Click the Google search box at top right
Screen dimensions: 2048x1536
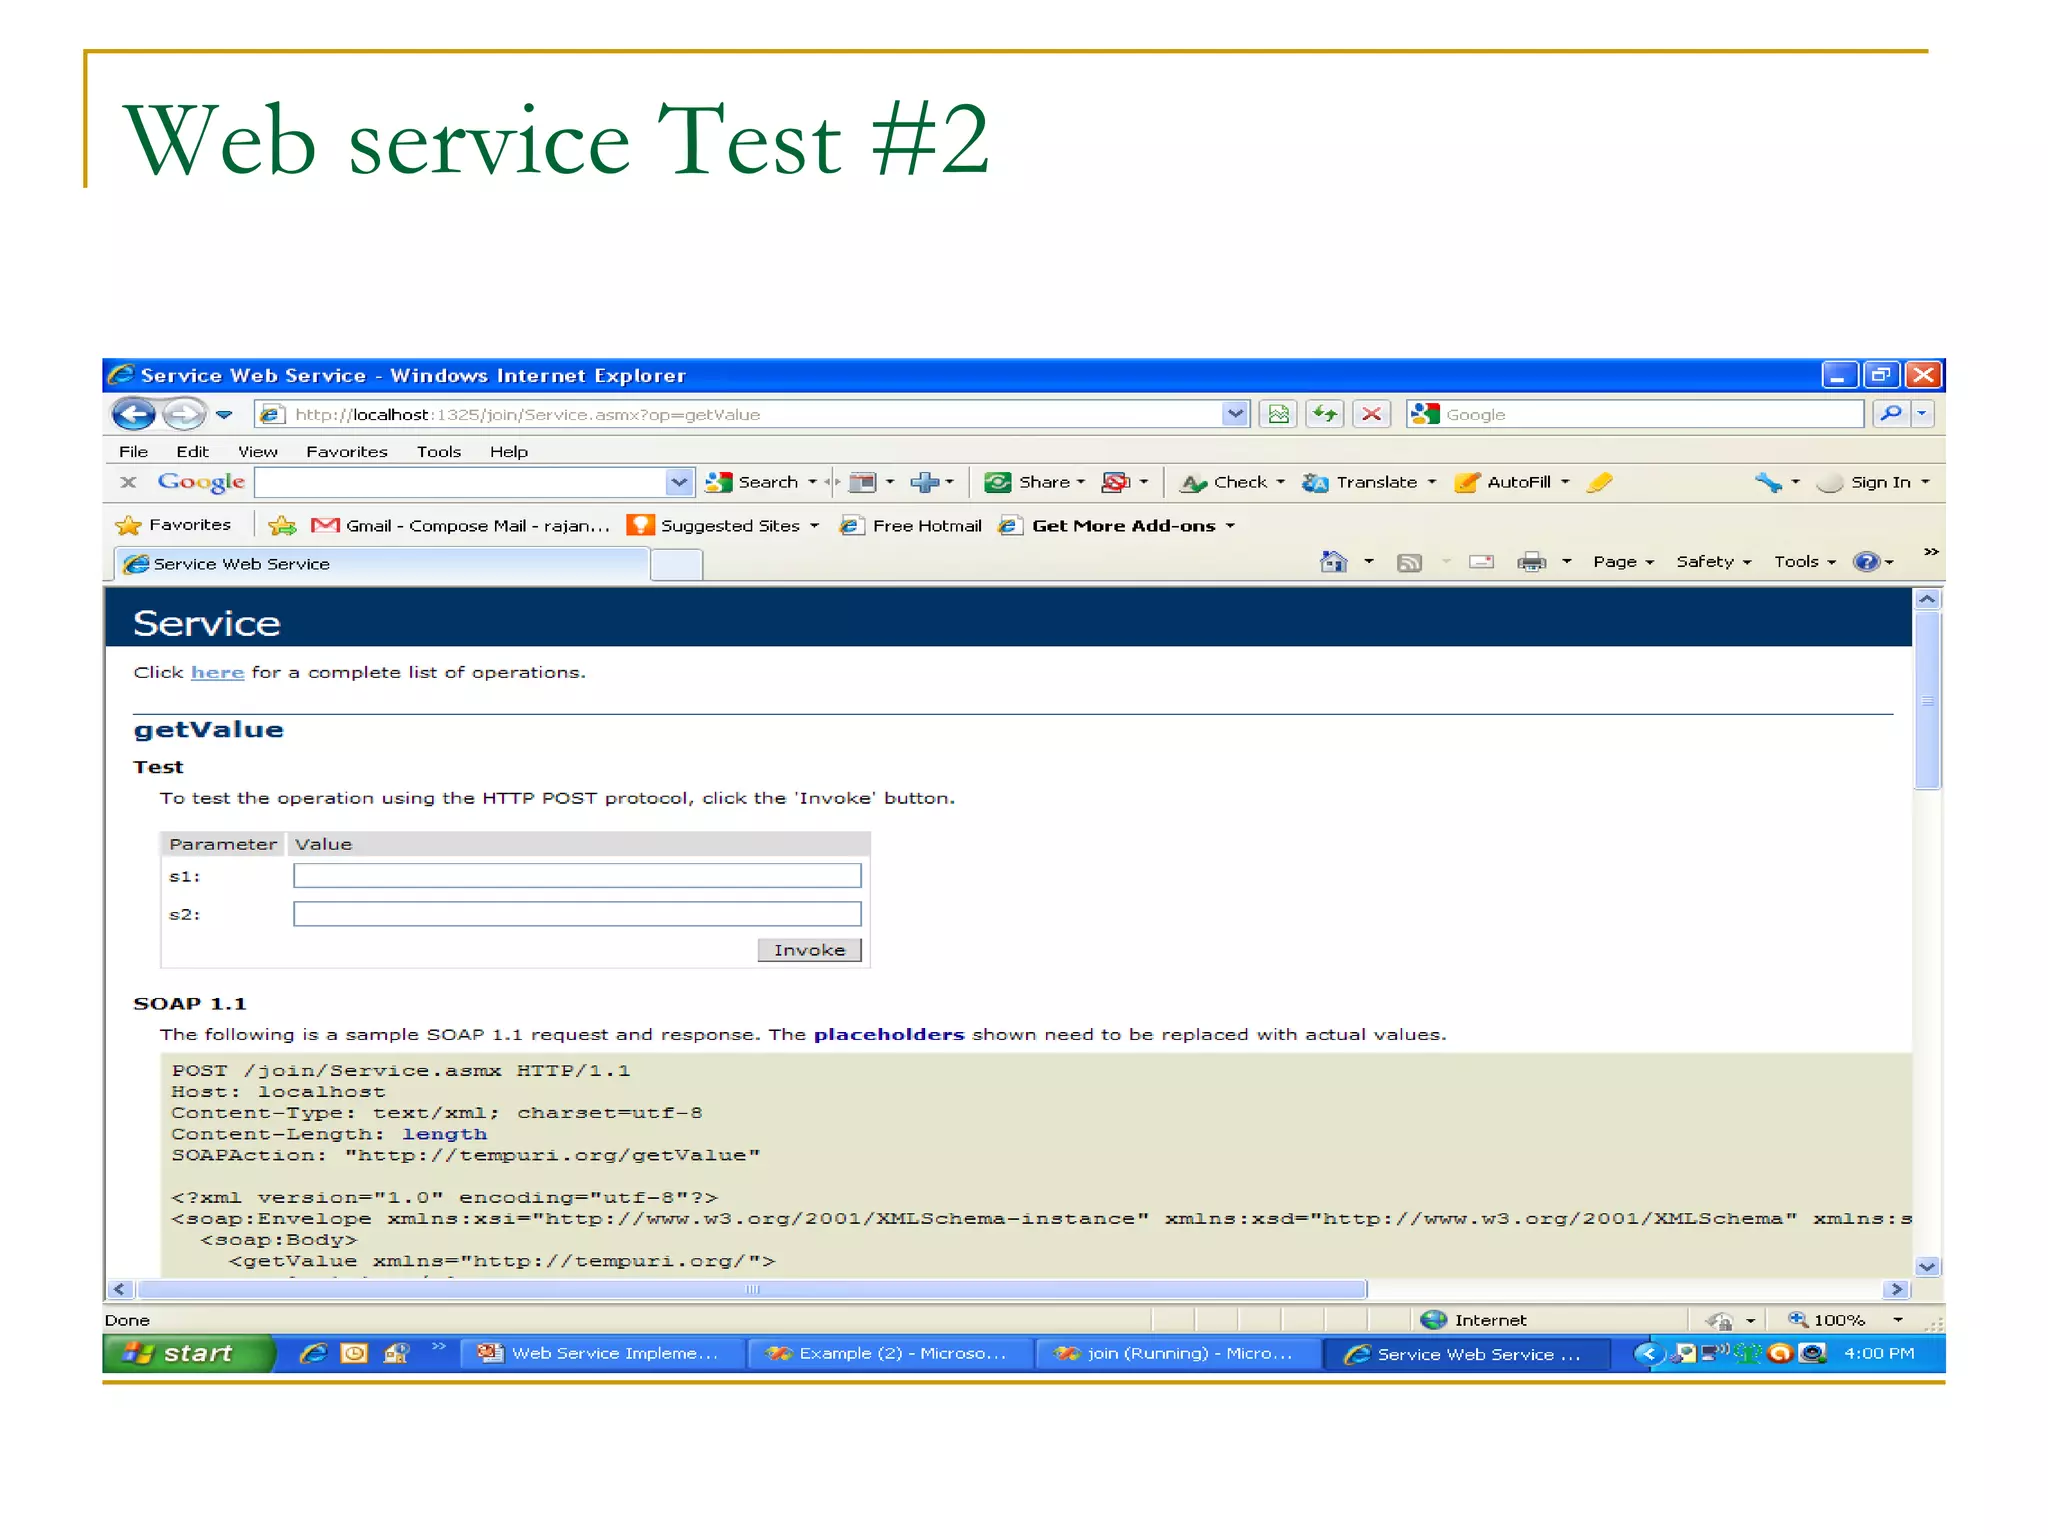click(1635, 414)
